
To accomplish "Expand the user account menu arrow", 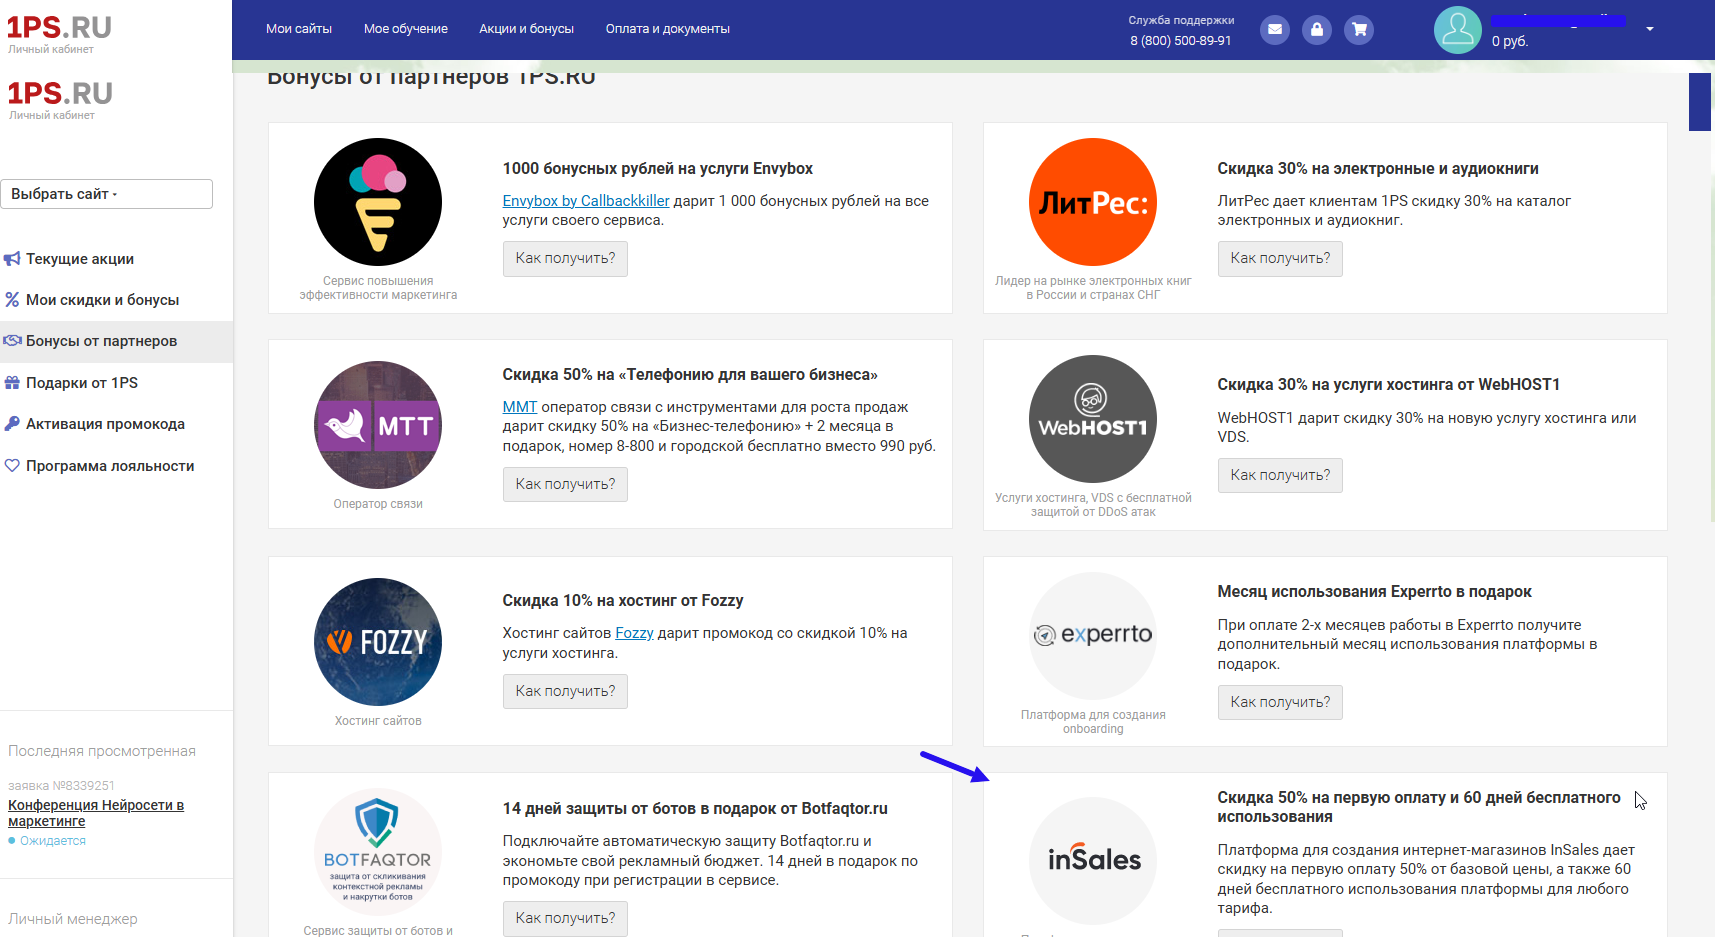I will [x=1650, y=29].
